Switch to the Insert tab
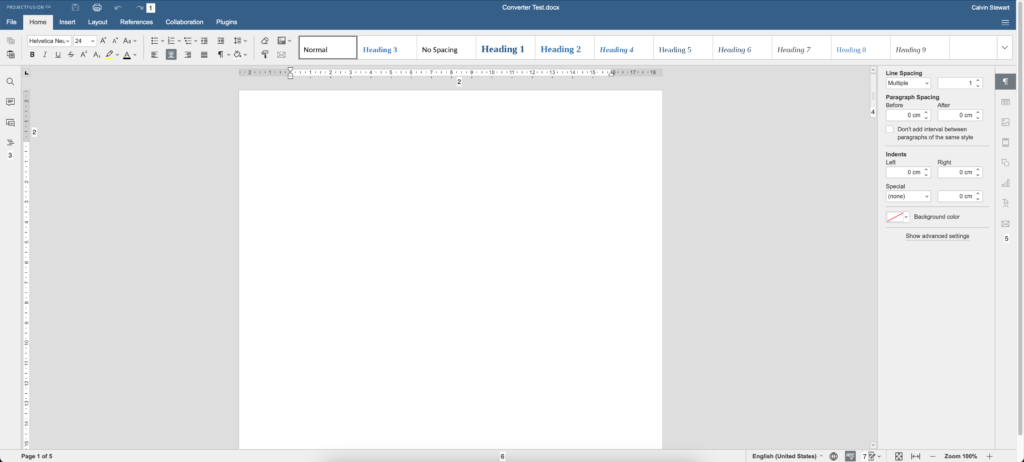 pos(67,21)
